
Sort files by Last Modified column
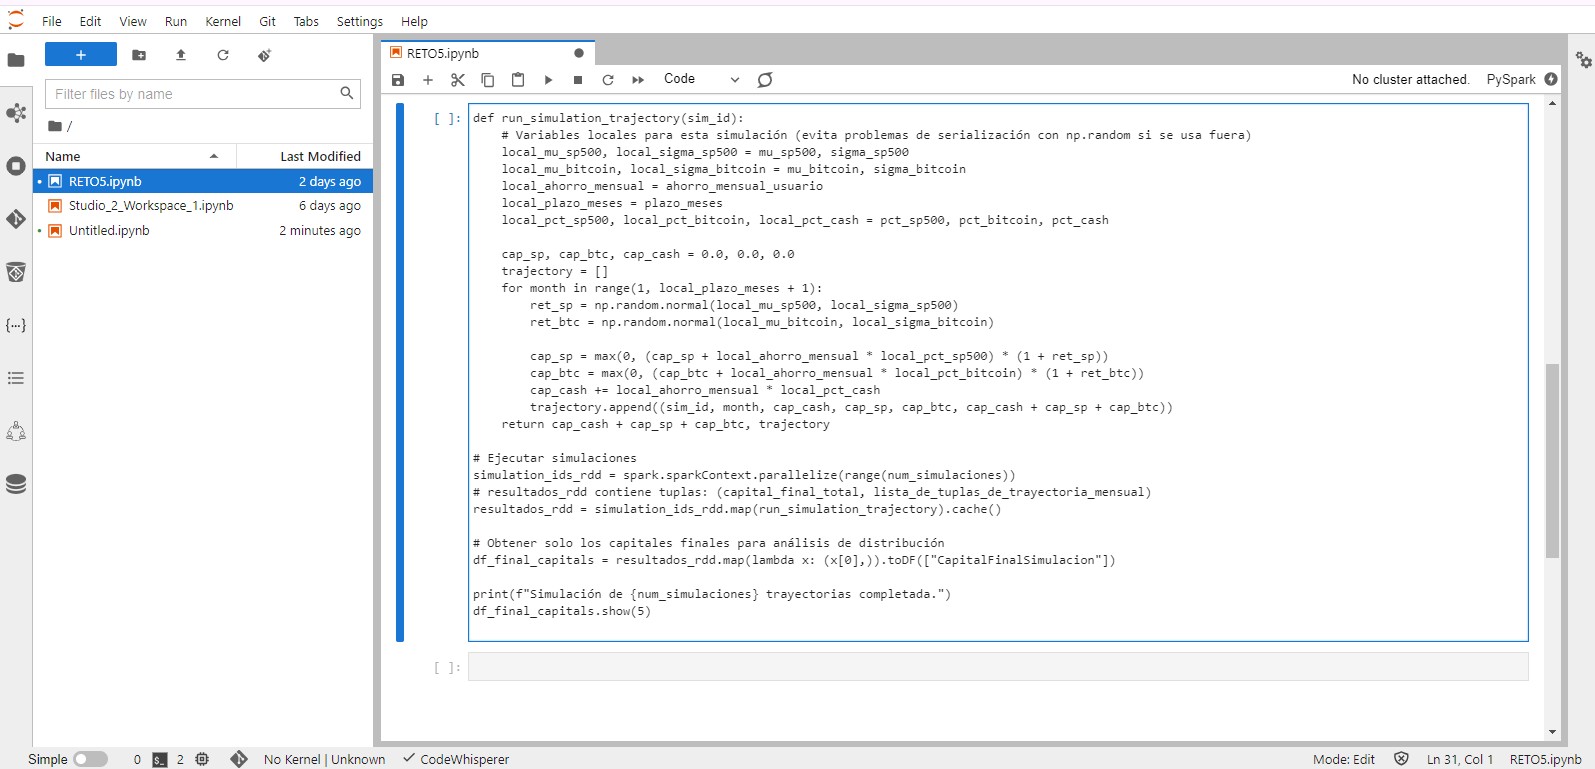pyautogui.click(x=306, y=156)
